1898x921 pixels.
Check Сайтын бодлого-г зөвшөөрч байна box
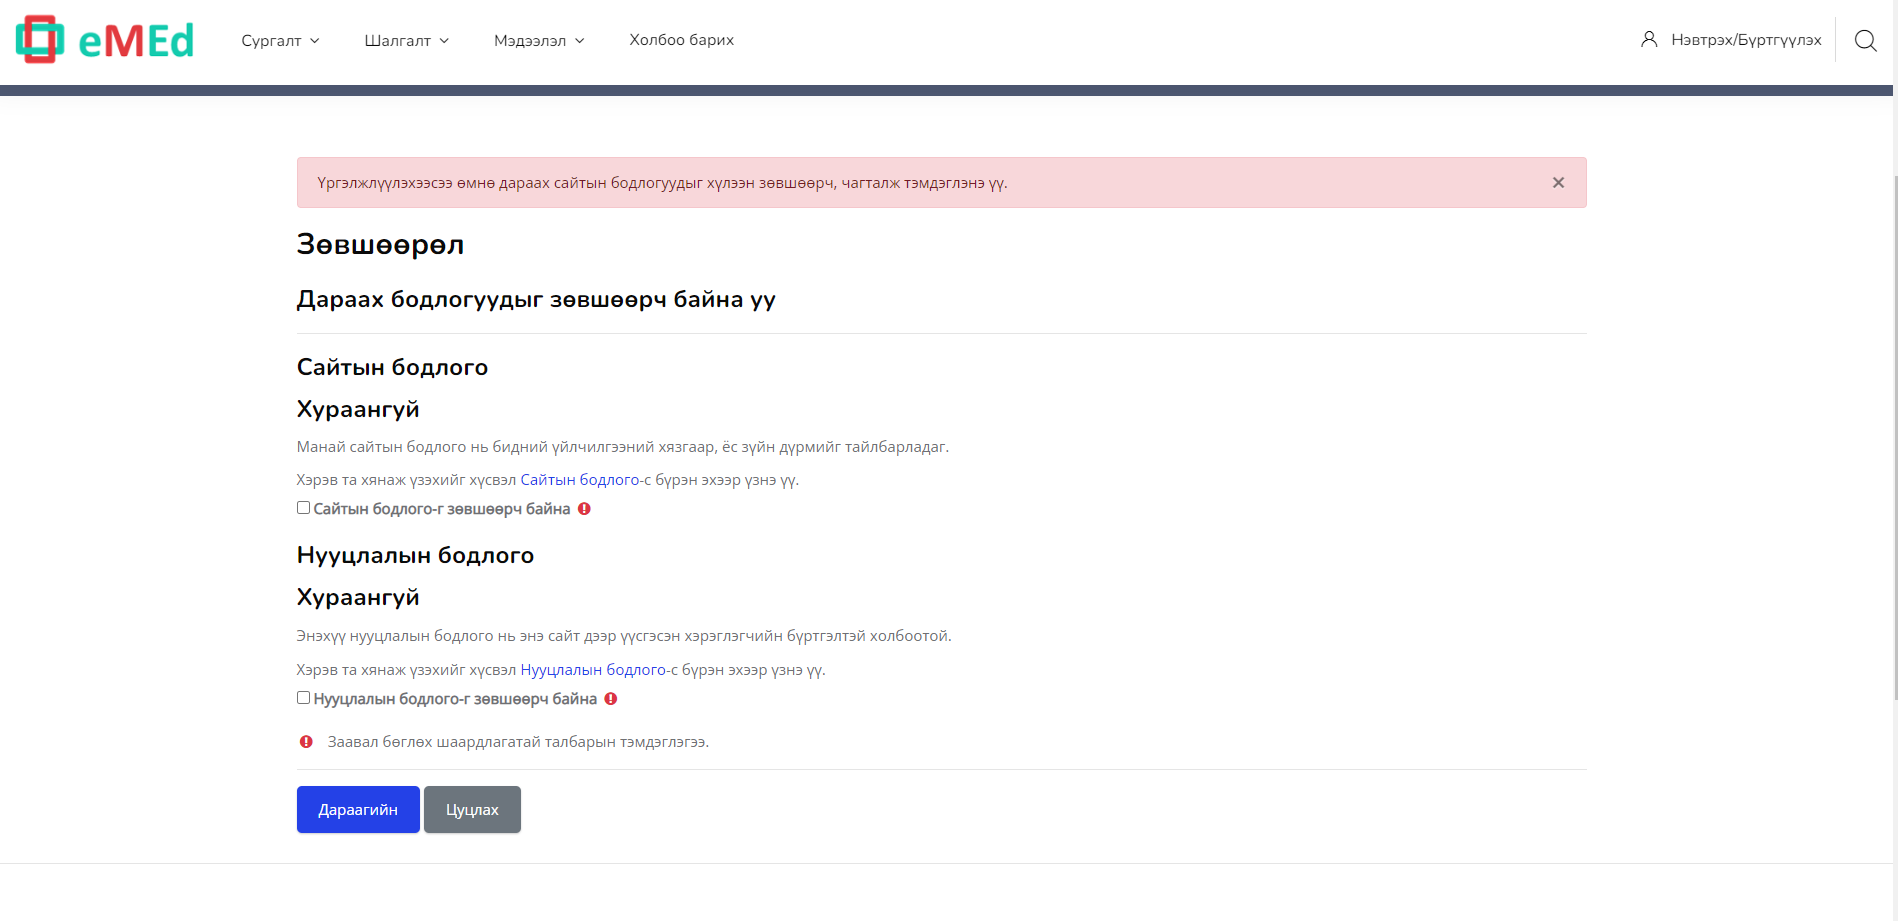tap(303, 508)
